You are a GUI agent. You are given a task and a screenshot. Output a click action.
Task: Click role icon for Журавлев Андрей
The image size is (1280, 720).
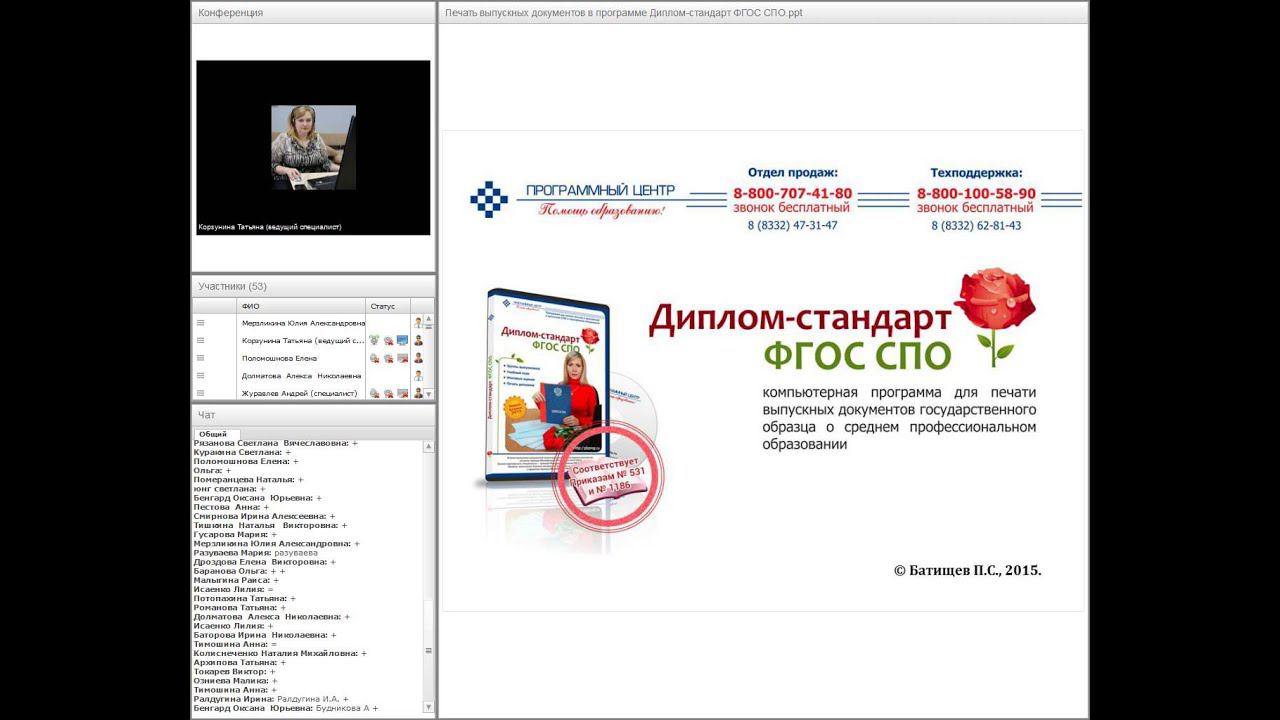(418, 393)
